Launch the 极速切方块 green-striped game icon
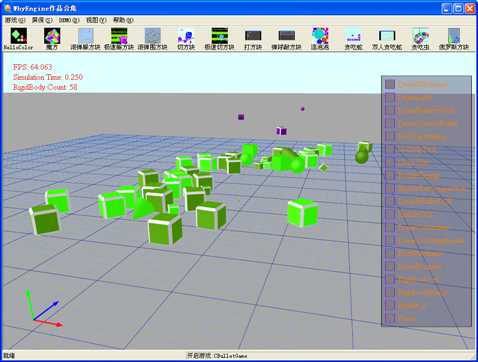 tap(220, 36)
